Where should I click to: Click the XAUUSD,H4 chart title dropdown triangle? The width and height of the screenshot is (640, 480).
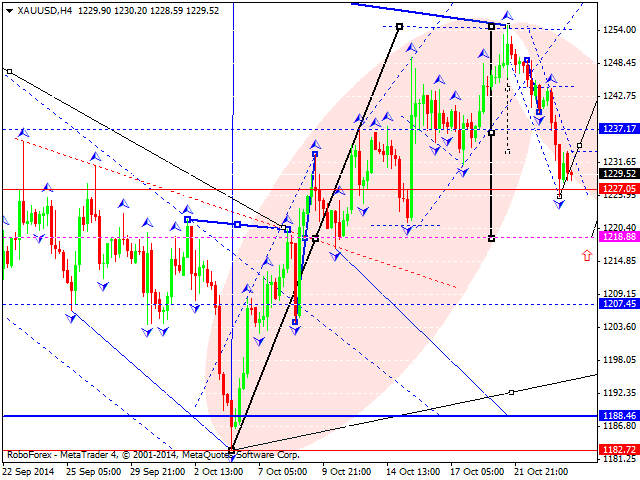tap(9, 11)
